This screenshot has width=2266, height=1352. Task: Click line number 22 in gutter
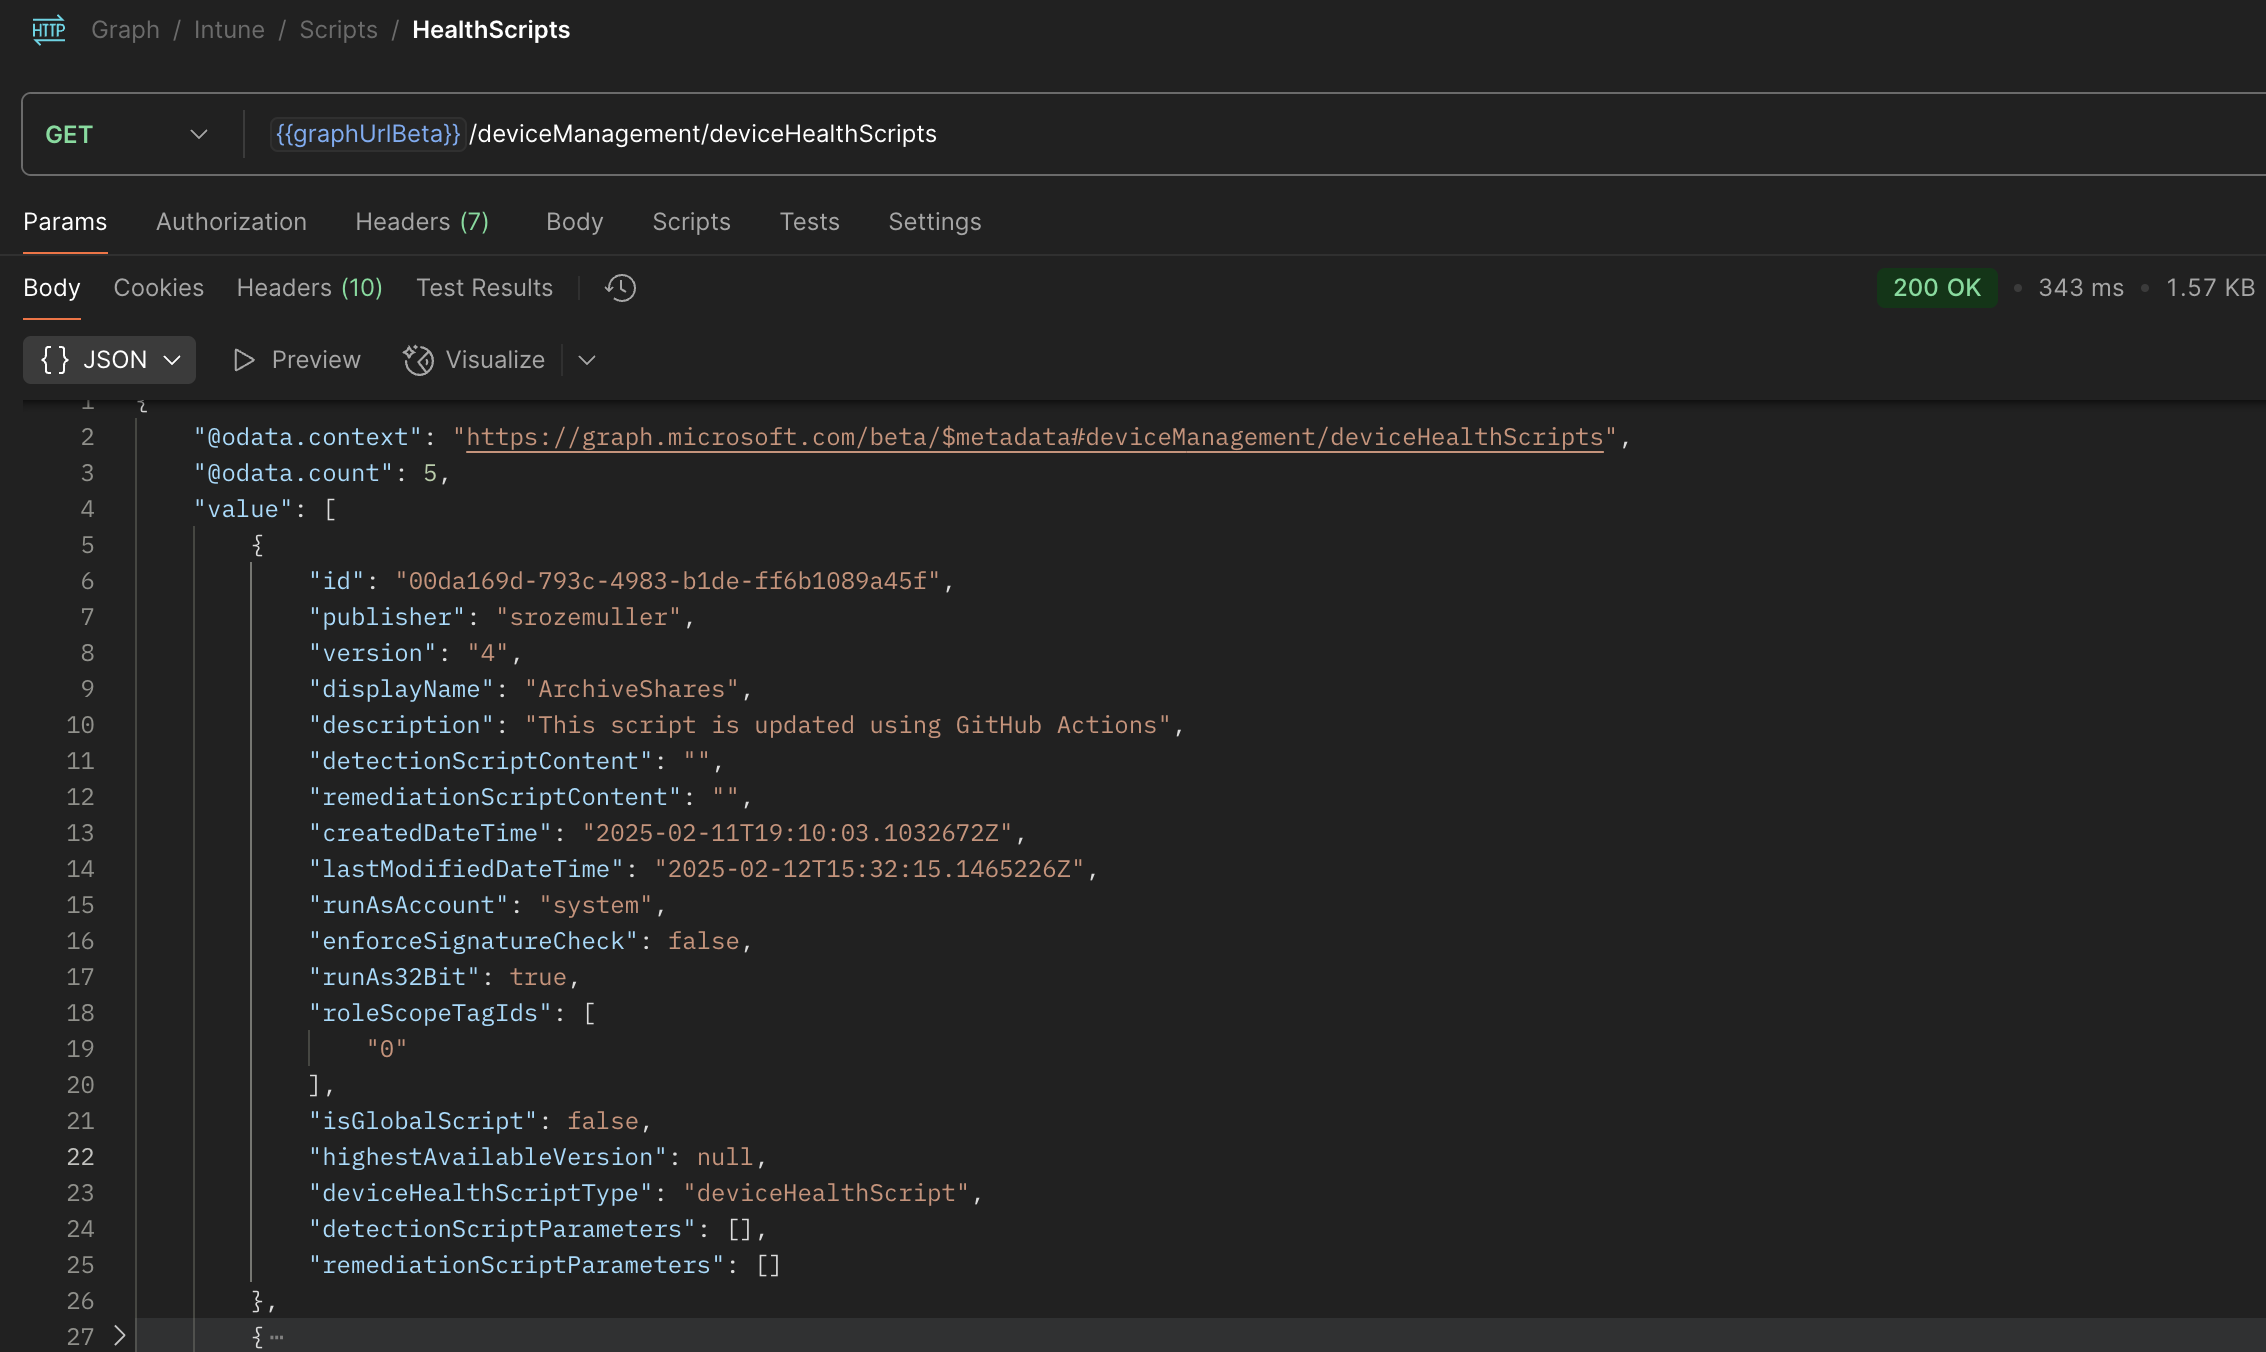click(80, 1157)
